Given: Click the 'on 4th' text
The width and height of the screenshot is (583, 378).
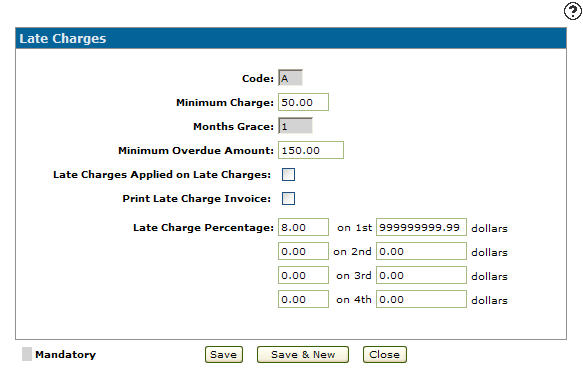Looking at the screenshot, I should (354, 300).
